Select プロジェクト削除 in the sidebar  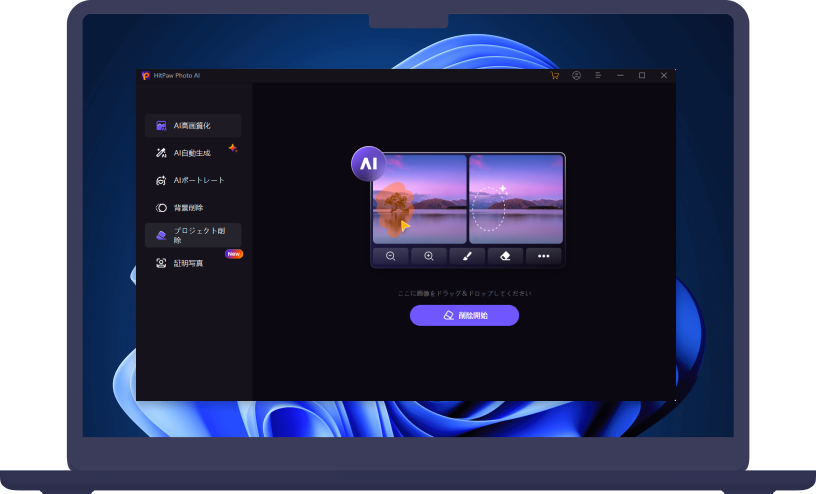point(193,235)
